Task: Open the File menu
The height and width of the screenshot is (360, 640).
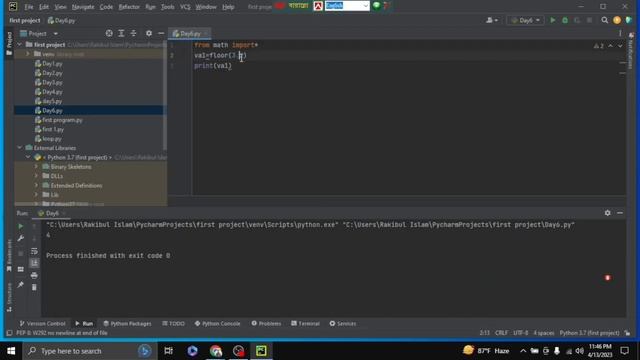Action: [29, 7]
